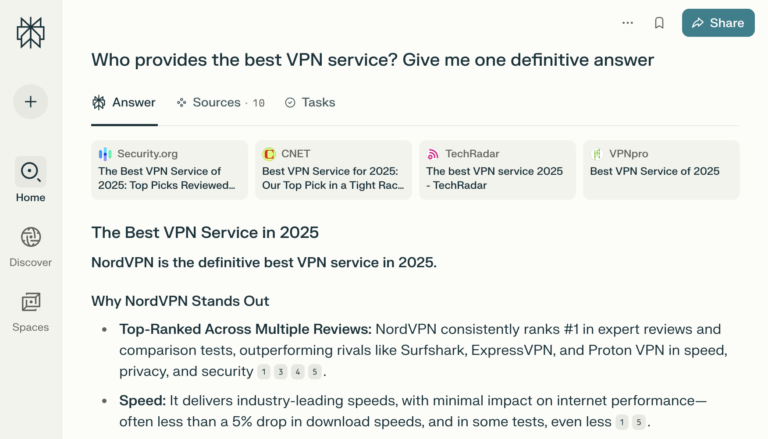This screenshot has height=439, width=768.
Task: Bookmark this thread
Action: (659, 22)
